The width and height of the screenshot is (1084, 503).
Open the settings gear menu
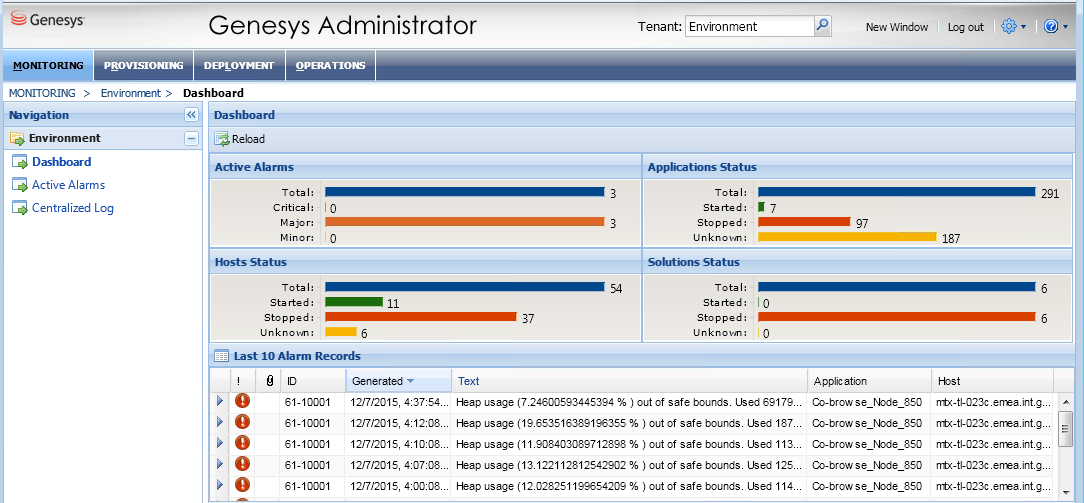1013,26
